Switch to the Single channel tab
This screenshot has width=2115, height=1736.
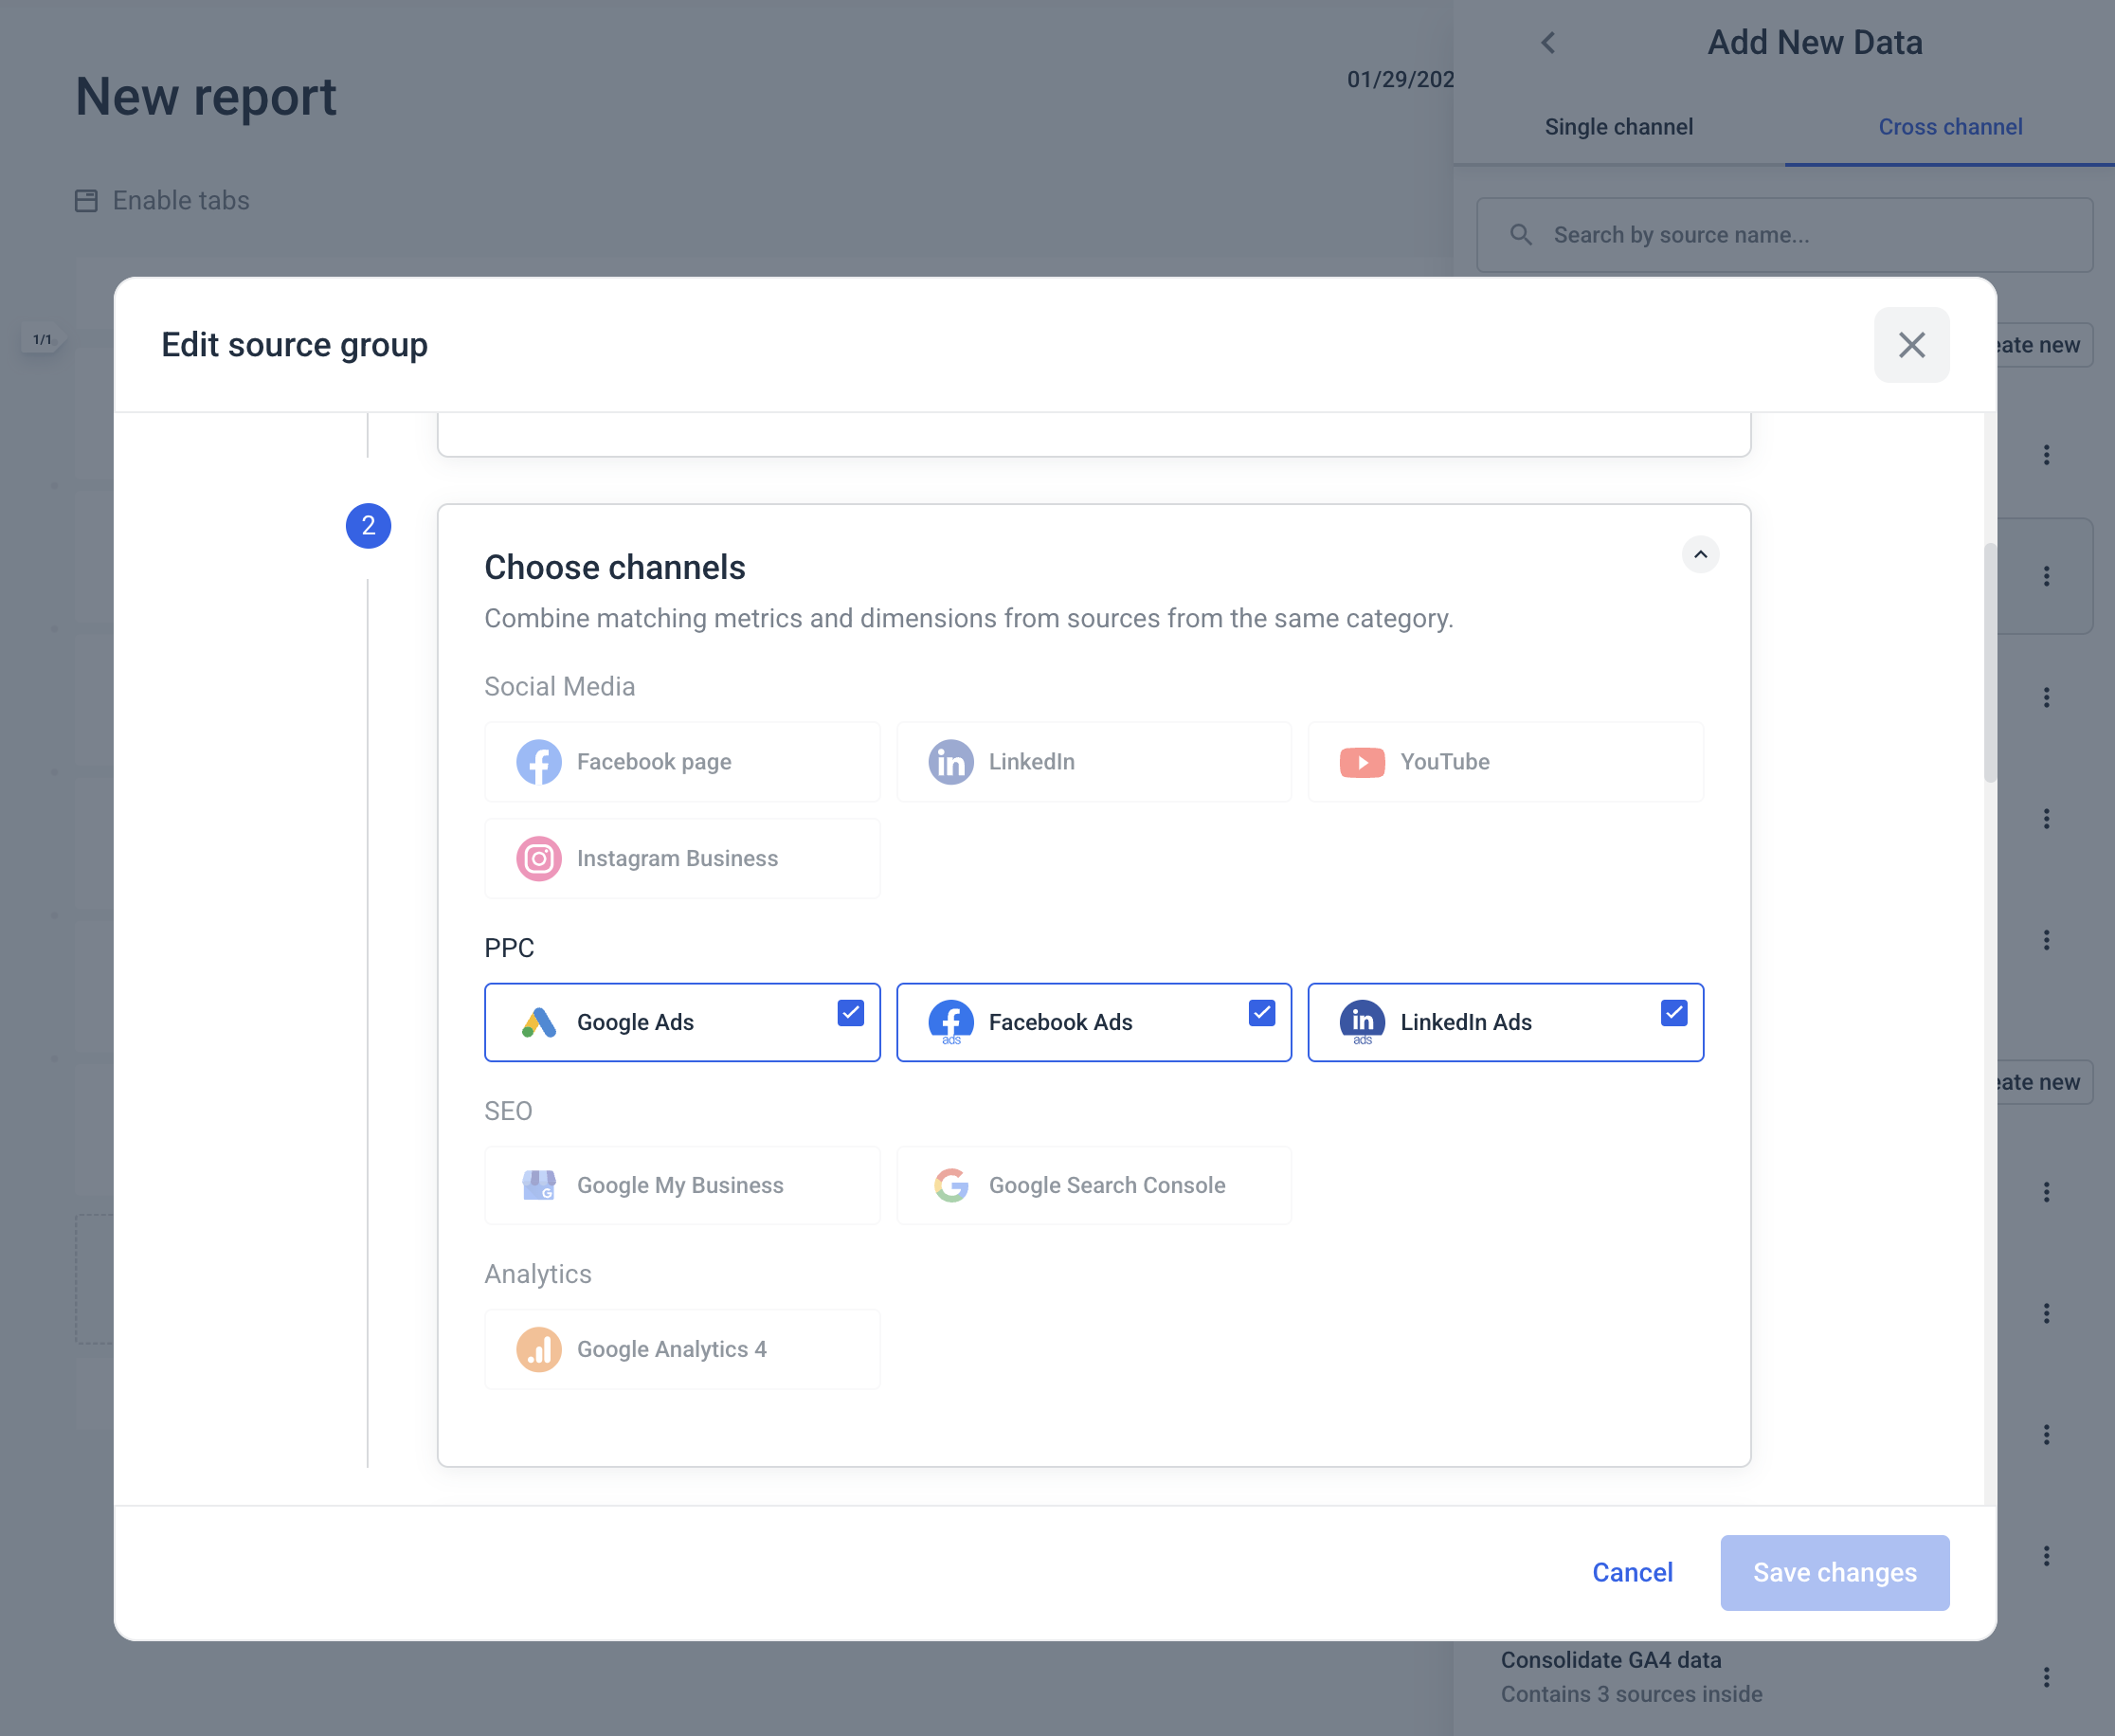[x=1618, y=127]
